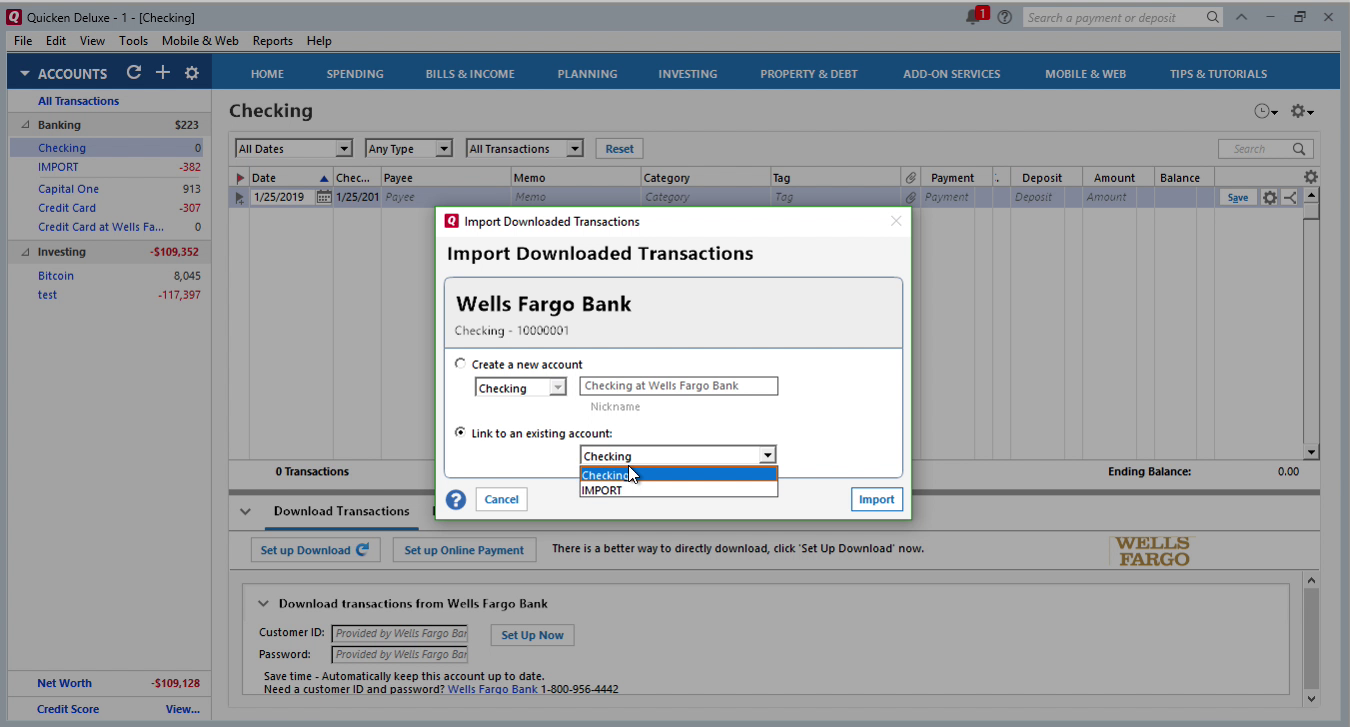Image resolution: width=1350 pixels, height=727 pixels.
Task: Open All Transactions in sidebar
Action: [78, 101]
